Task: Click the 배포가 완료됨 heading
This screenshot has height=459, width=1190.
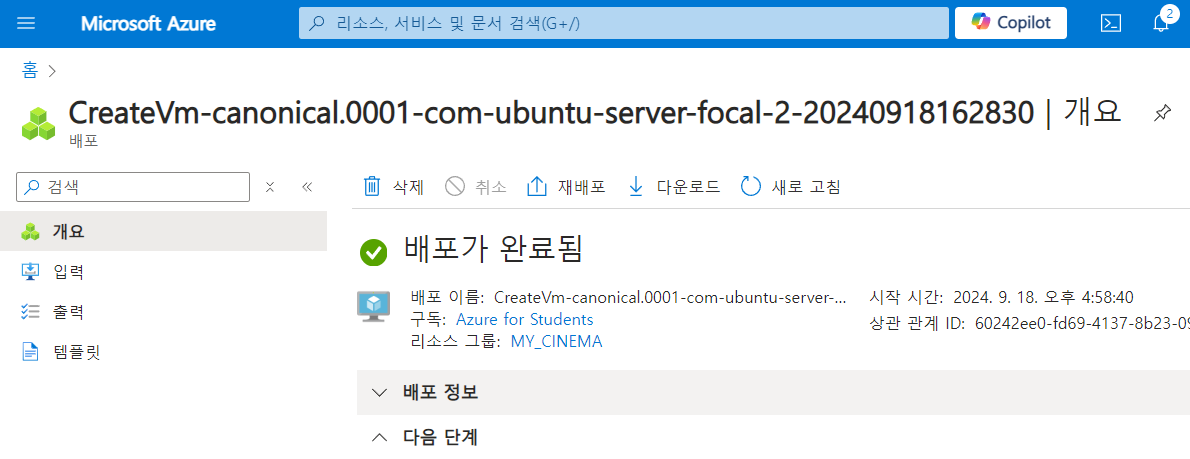Action: [x=493, y=250]
